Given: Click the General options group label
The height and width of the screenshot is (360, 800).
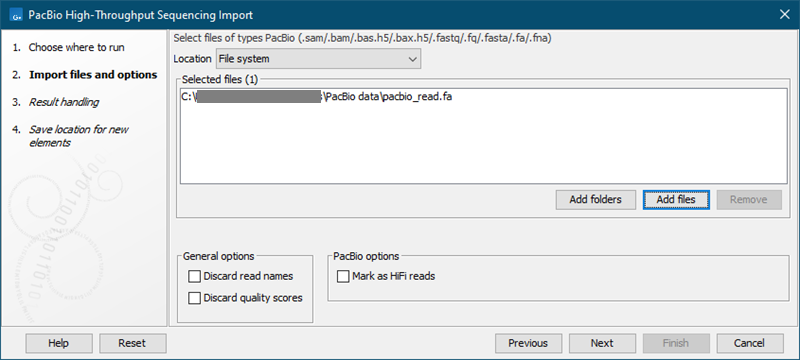Looking at the screenshot, I should click(x=218, y=256).
